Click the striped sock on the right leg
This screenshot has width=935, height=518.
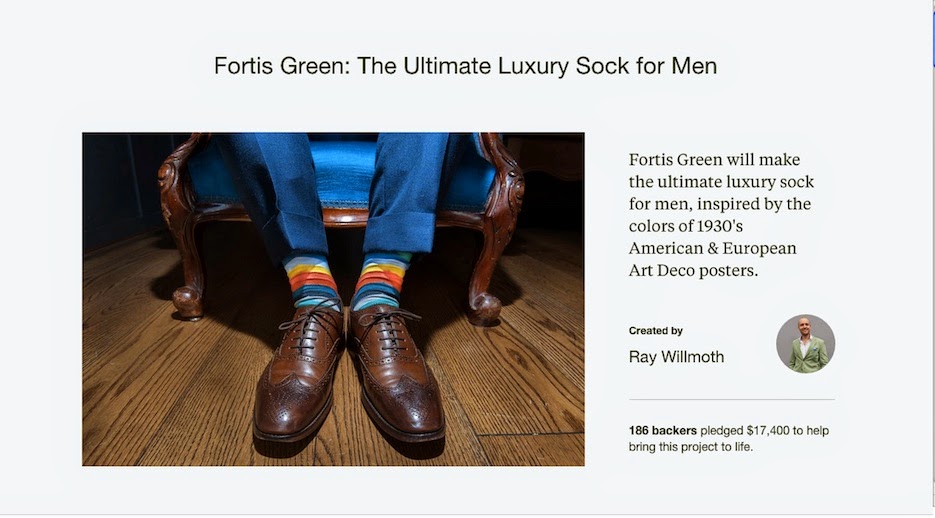[380, 280]
